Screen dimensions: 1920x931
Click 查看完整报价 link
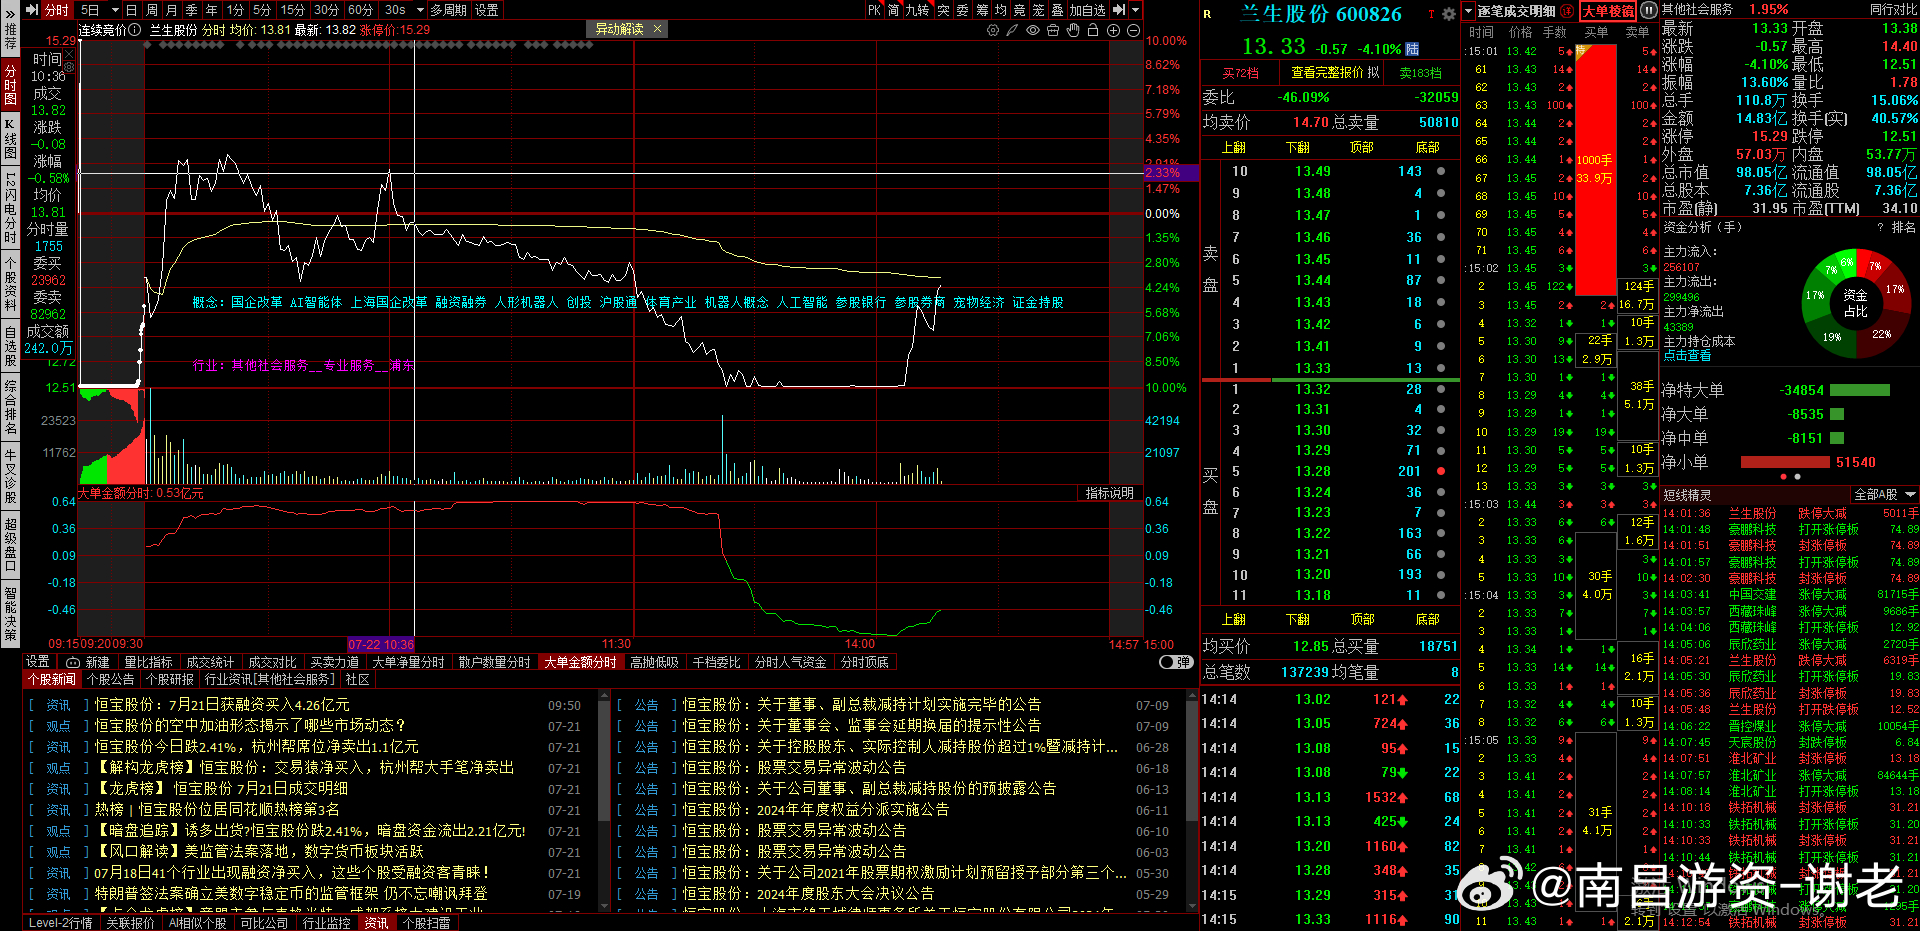1327,73
